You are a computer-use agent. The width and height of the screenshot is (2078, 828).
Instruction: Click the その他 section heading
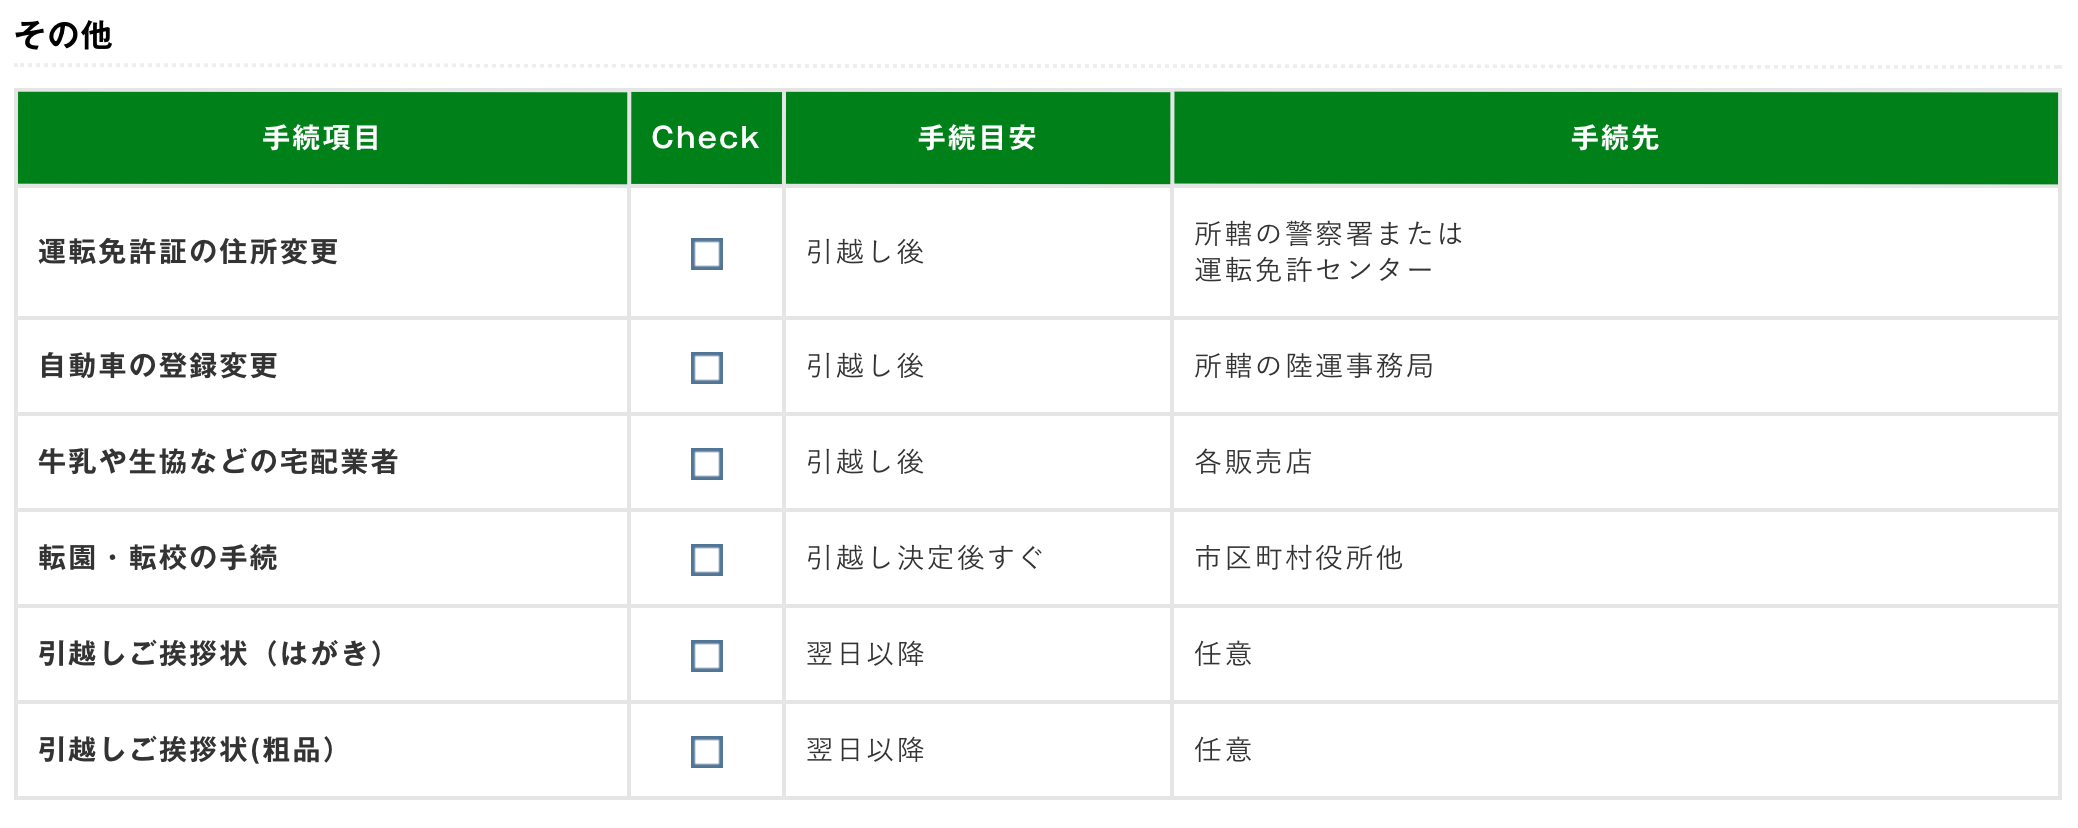[63, 36]
